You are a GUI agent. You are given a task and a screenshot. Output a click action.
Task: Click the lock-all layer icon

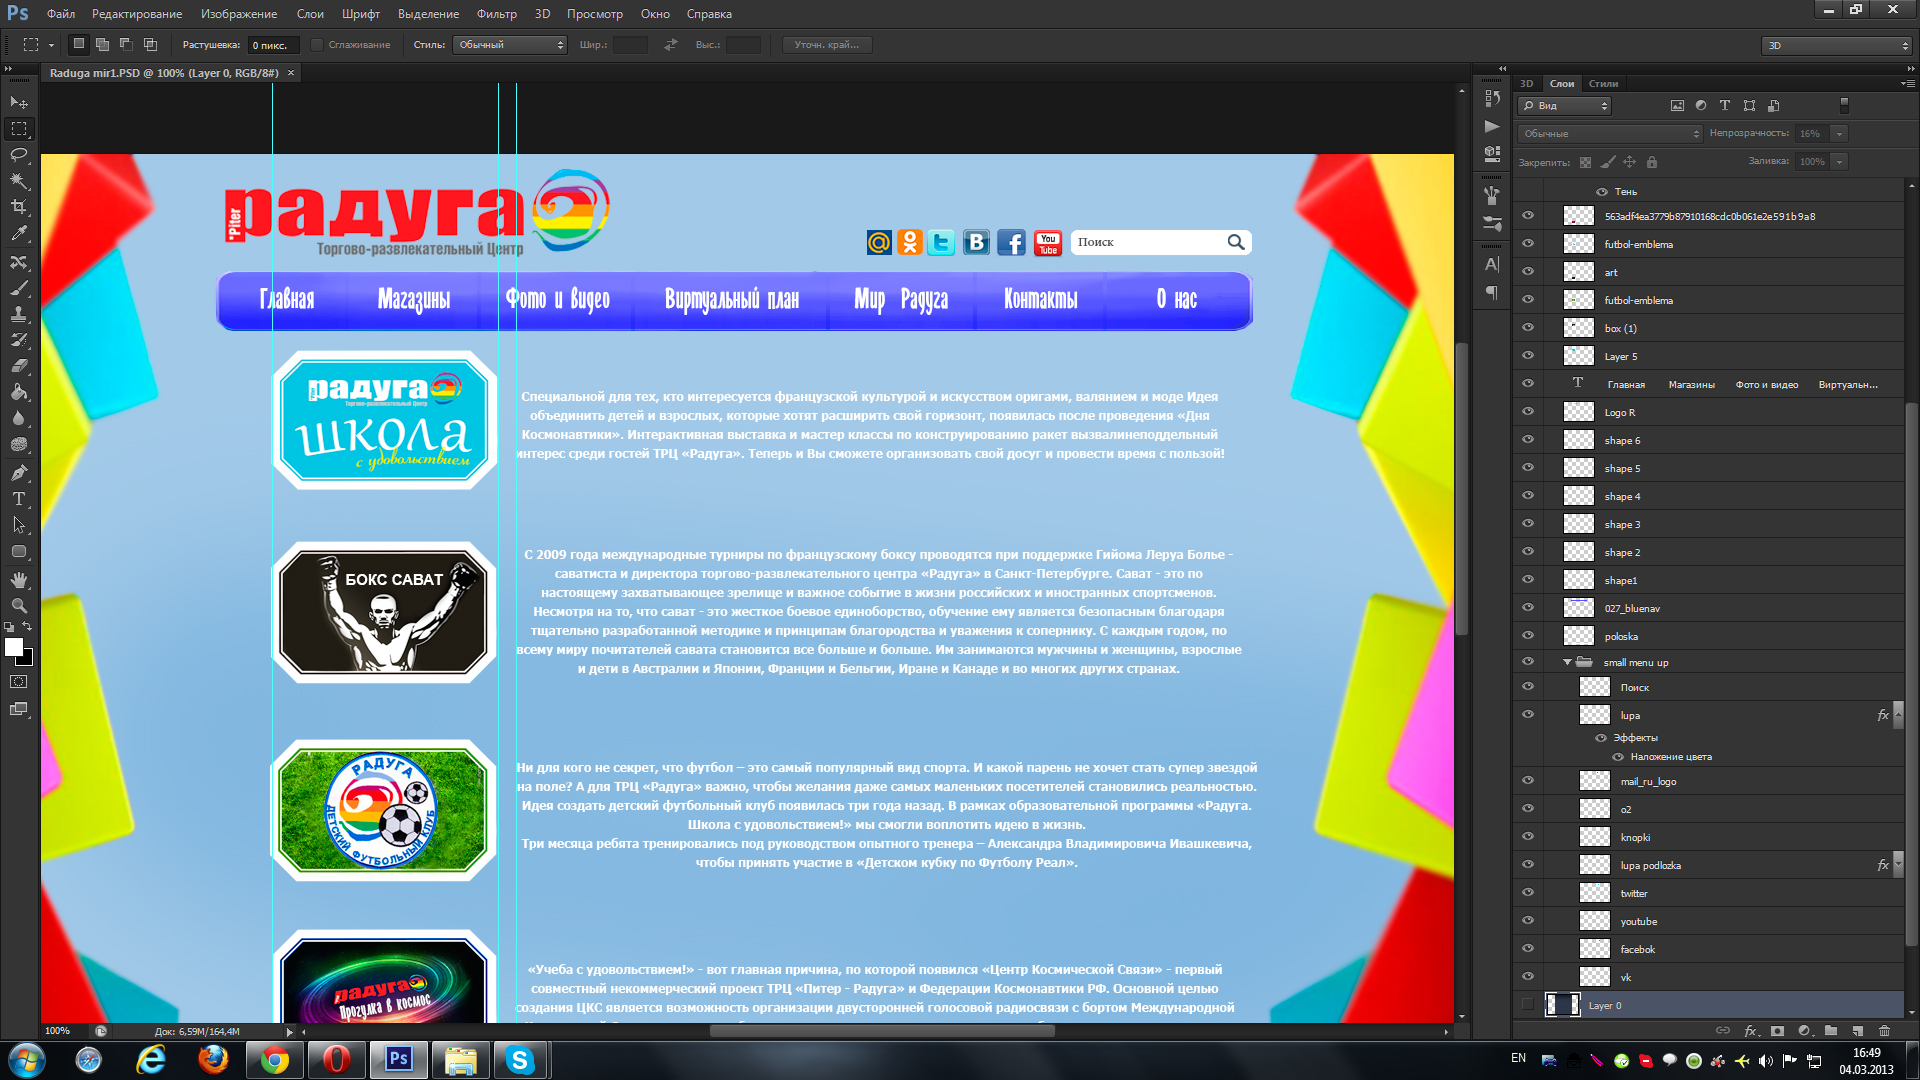tap(1652, 162)
